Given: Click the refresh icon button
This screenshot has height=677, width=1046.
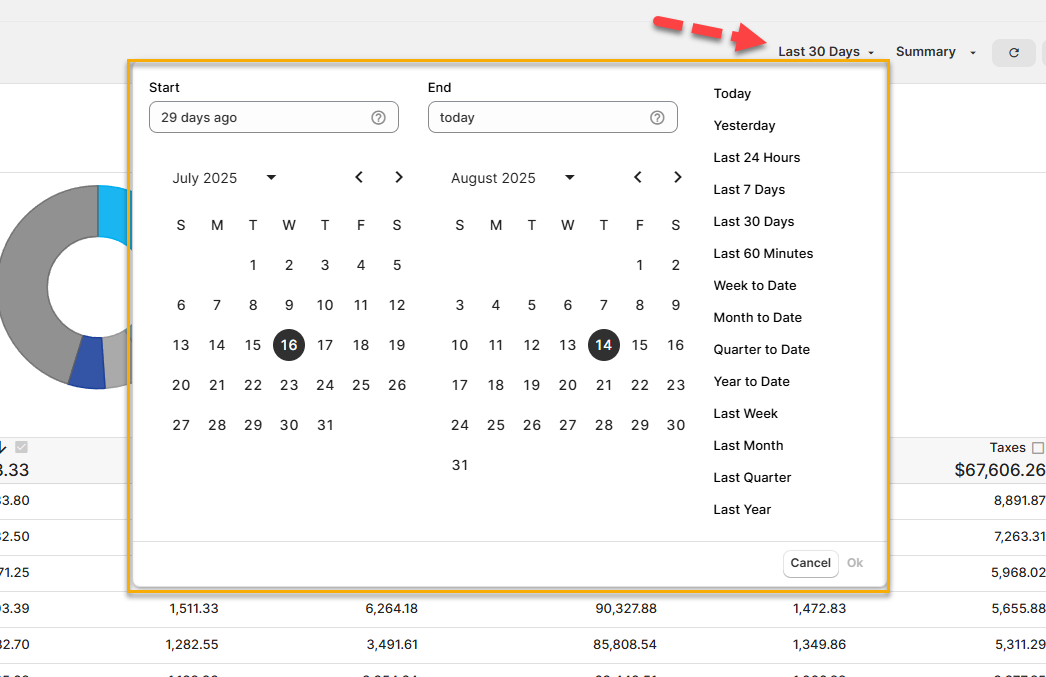Looking at the screenshot, I should click(x=1013, y=53).
